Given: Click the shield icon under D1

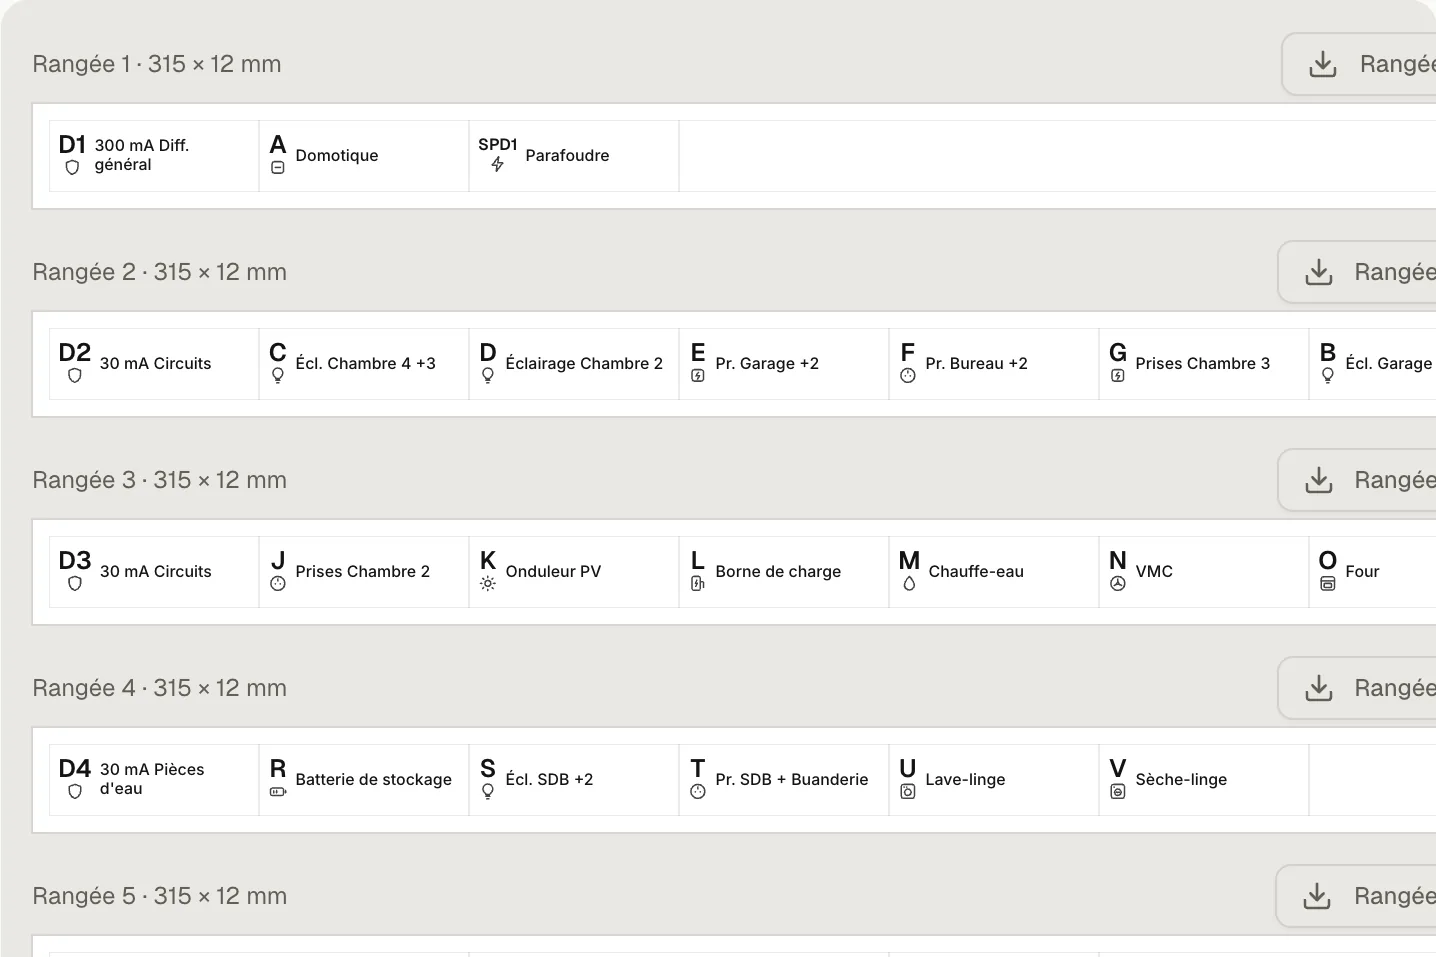Looking at the screenshot, I should coord(72,168).
